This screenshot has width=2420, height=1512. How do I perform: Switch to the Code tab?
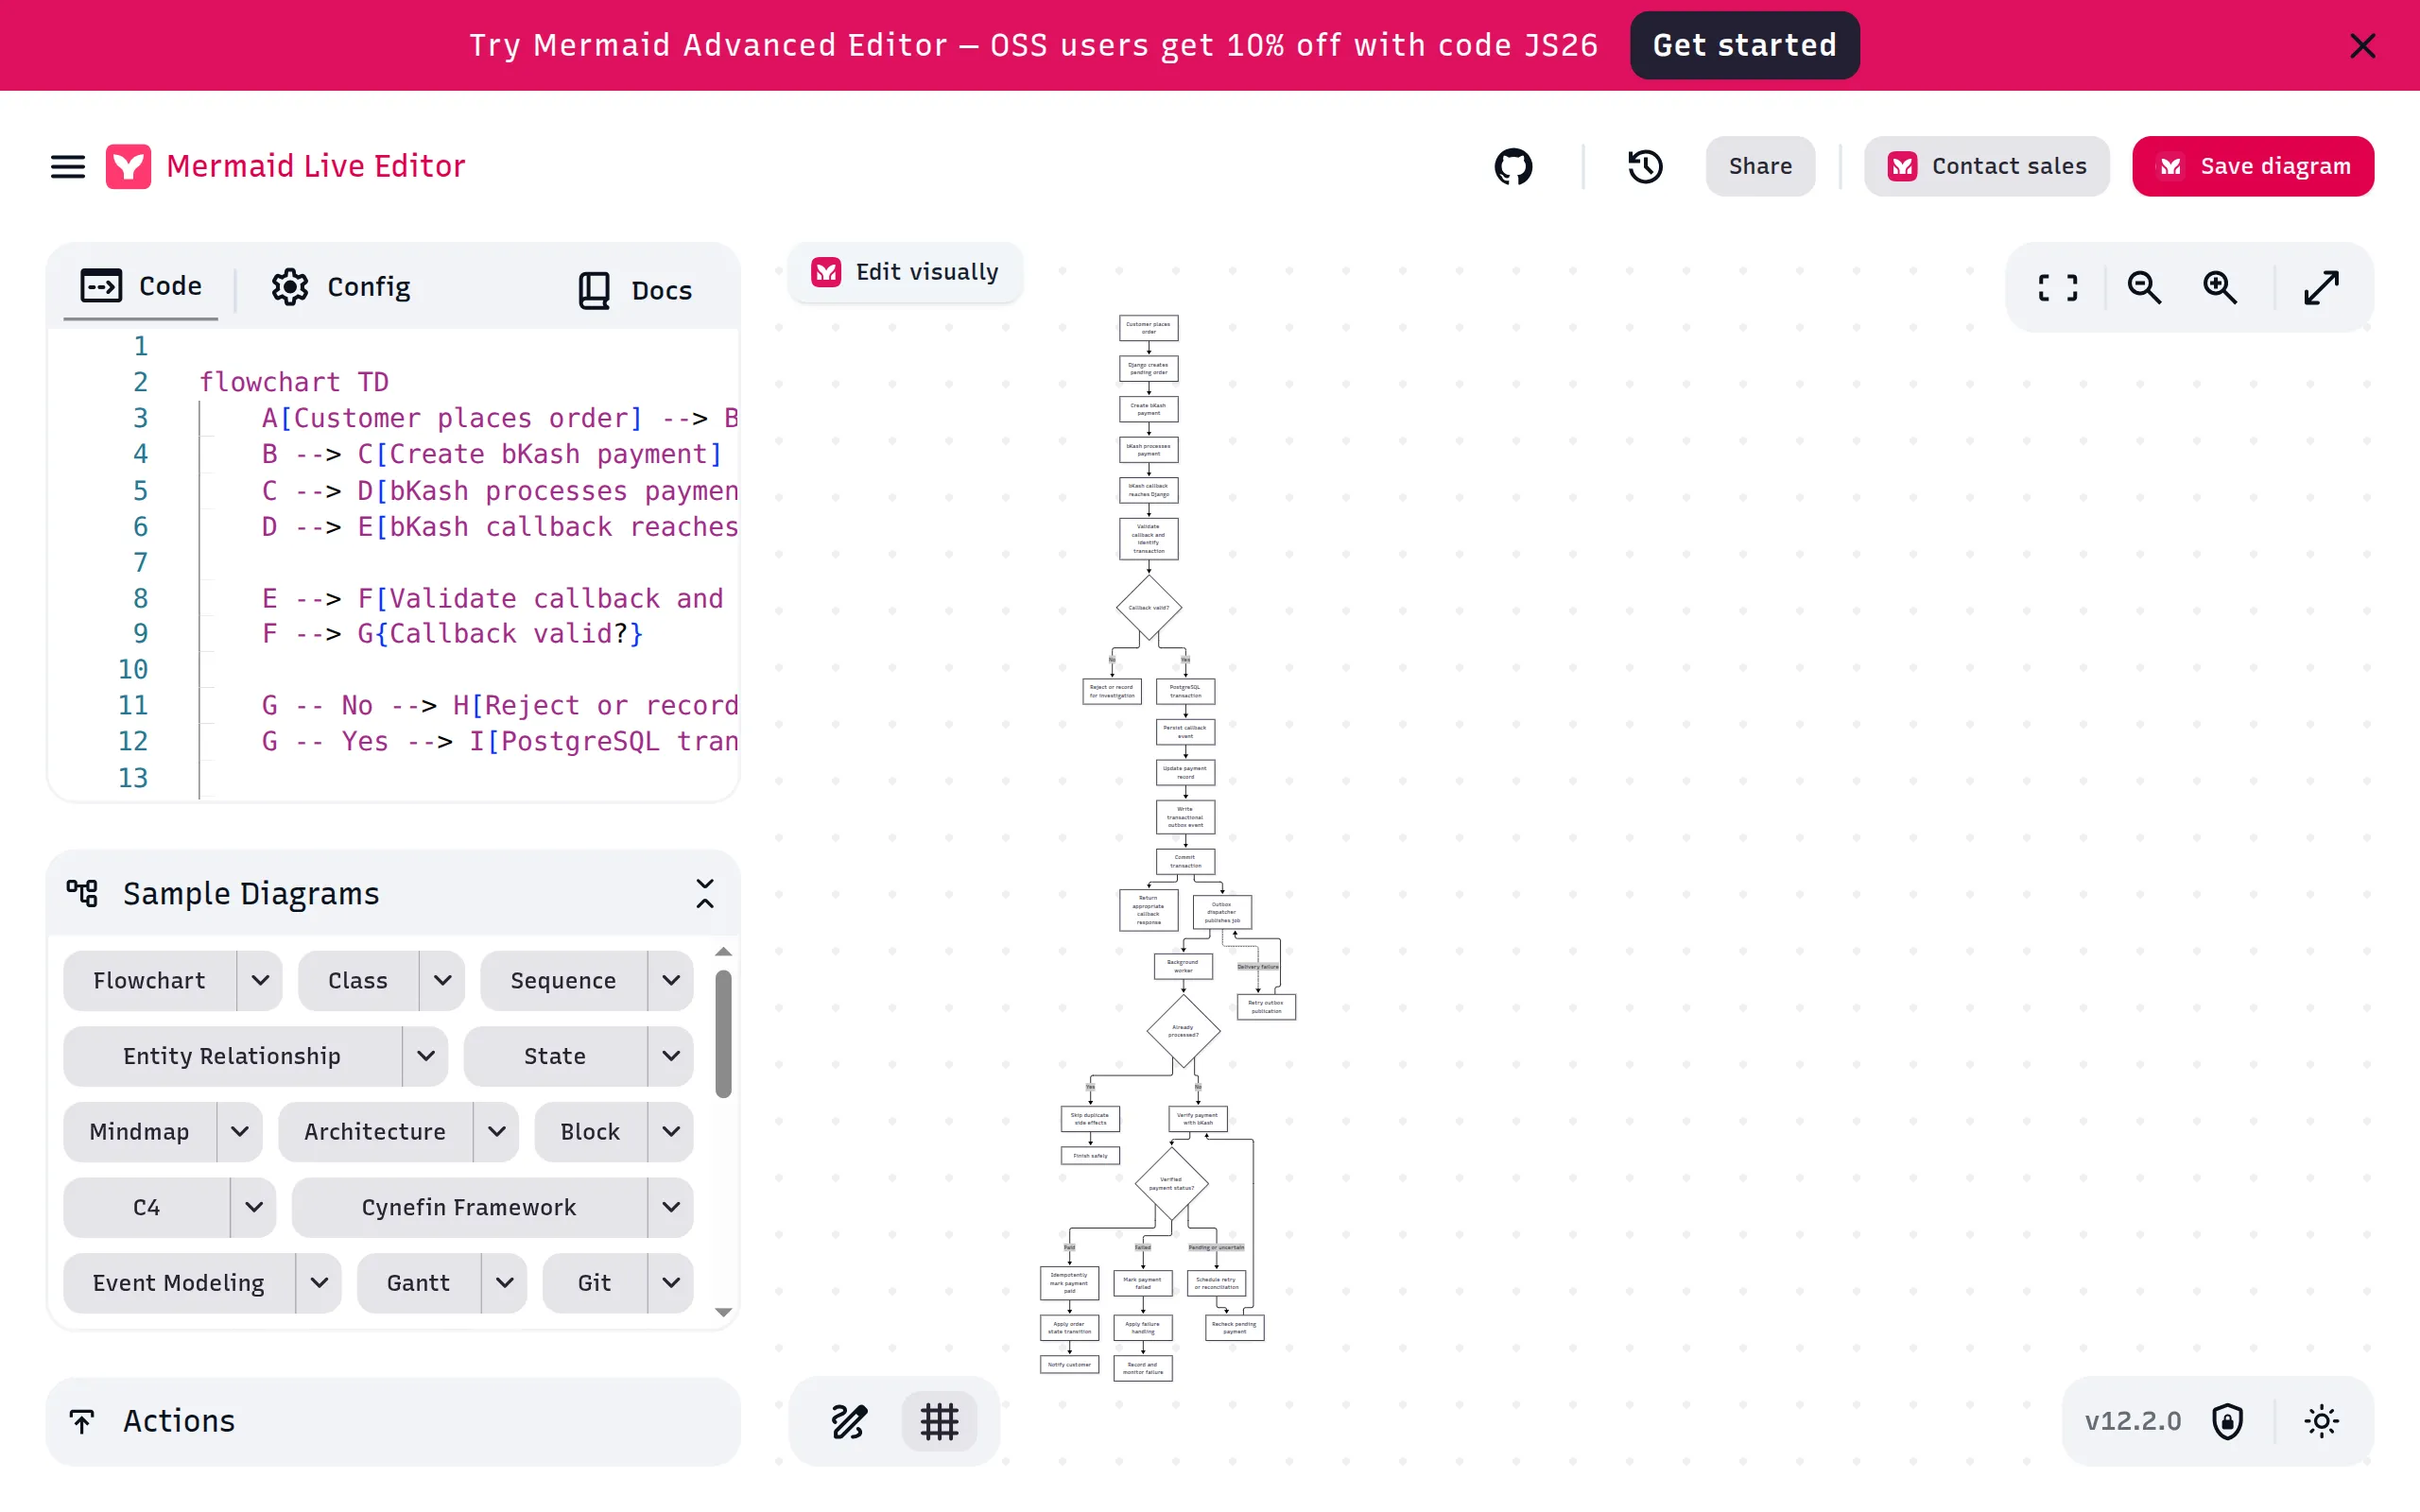[141, 286]
